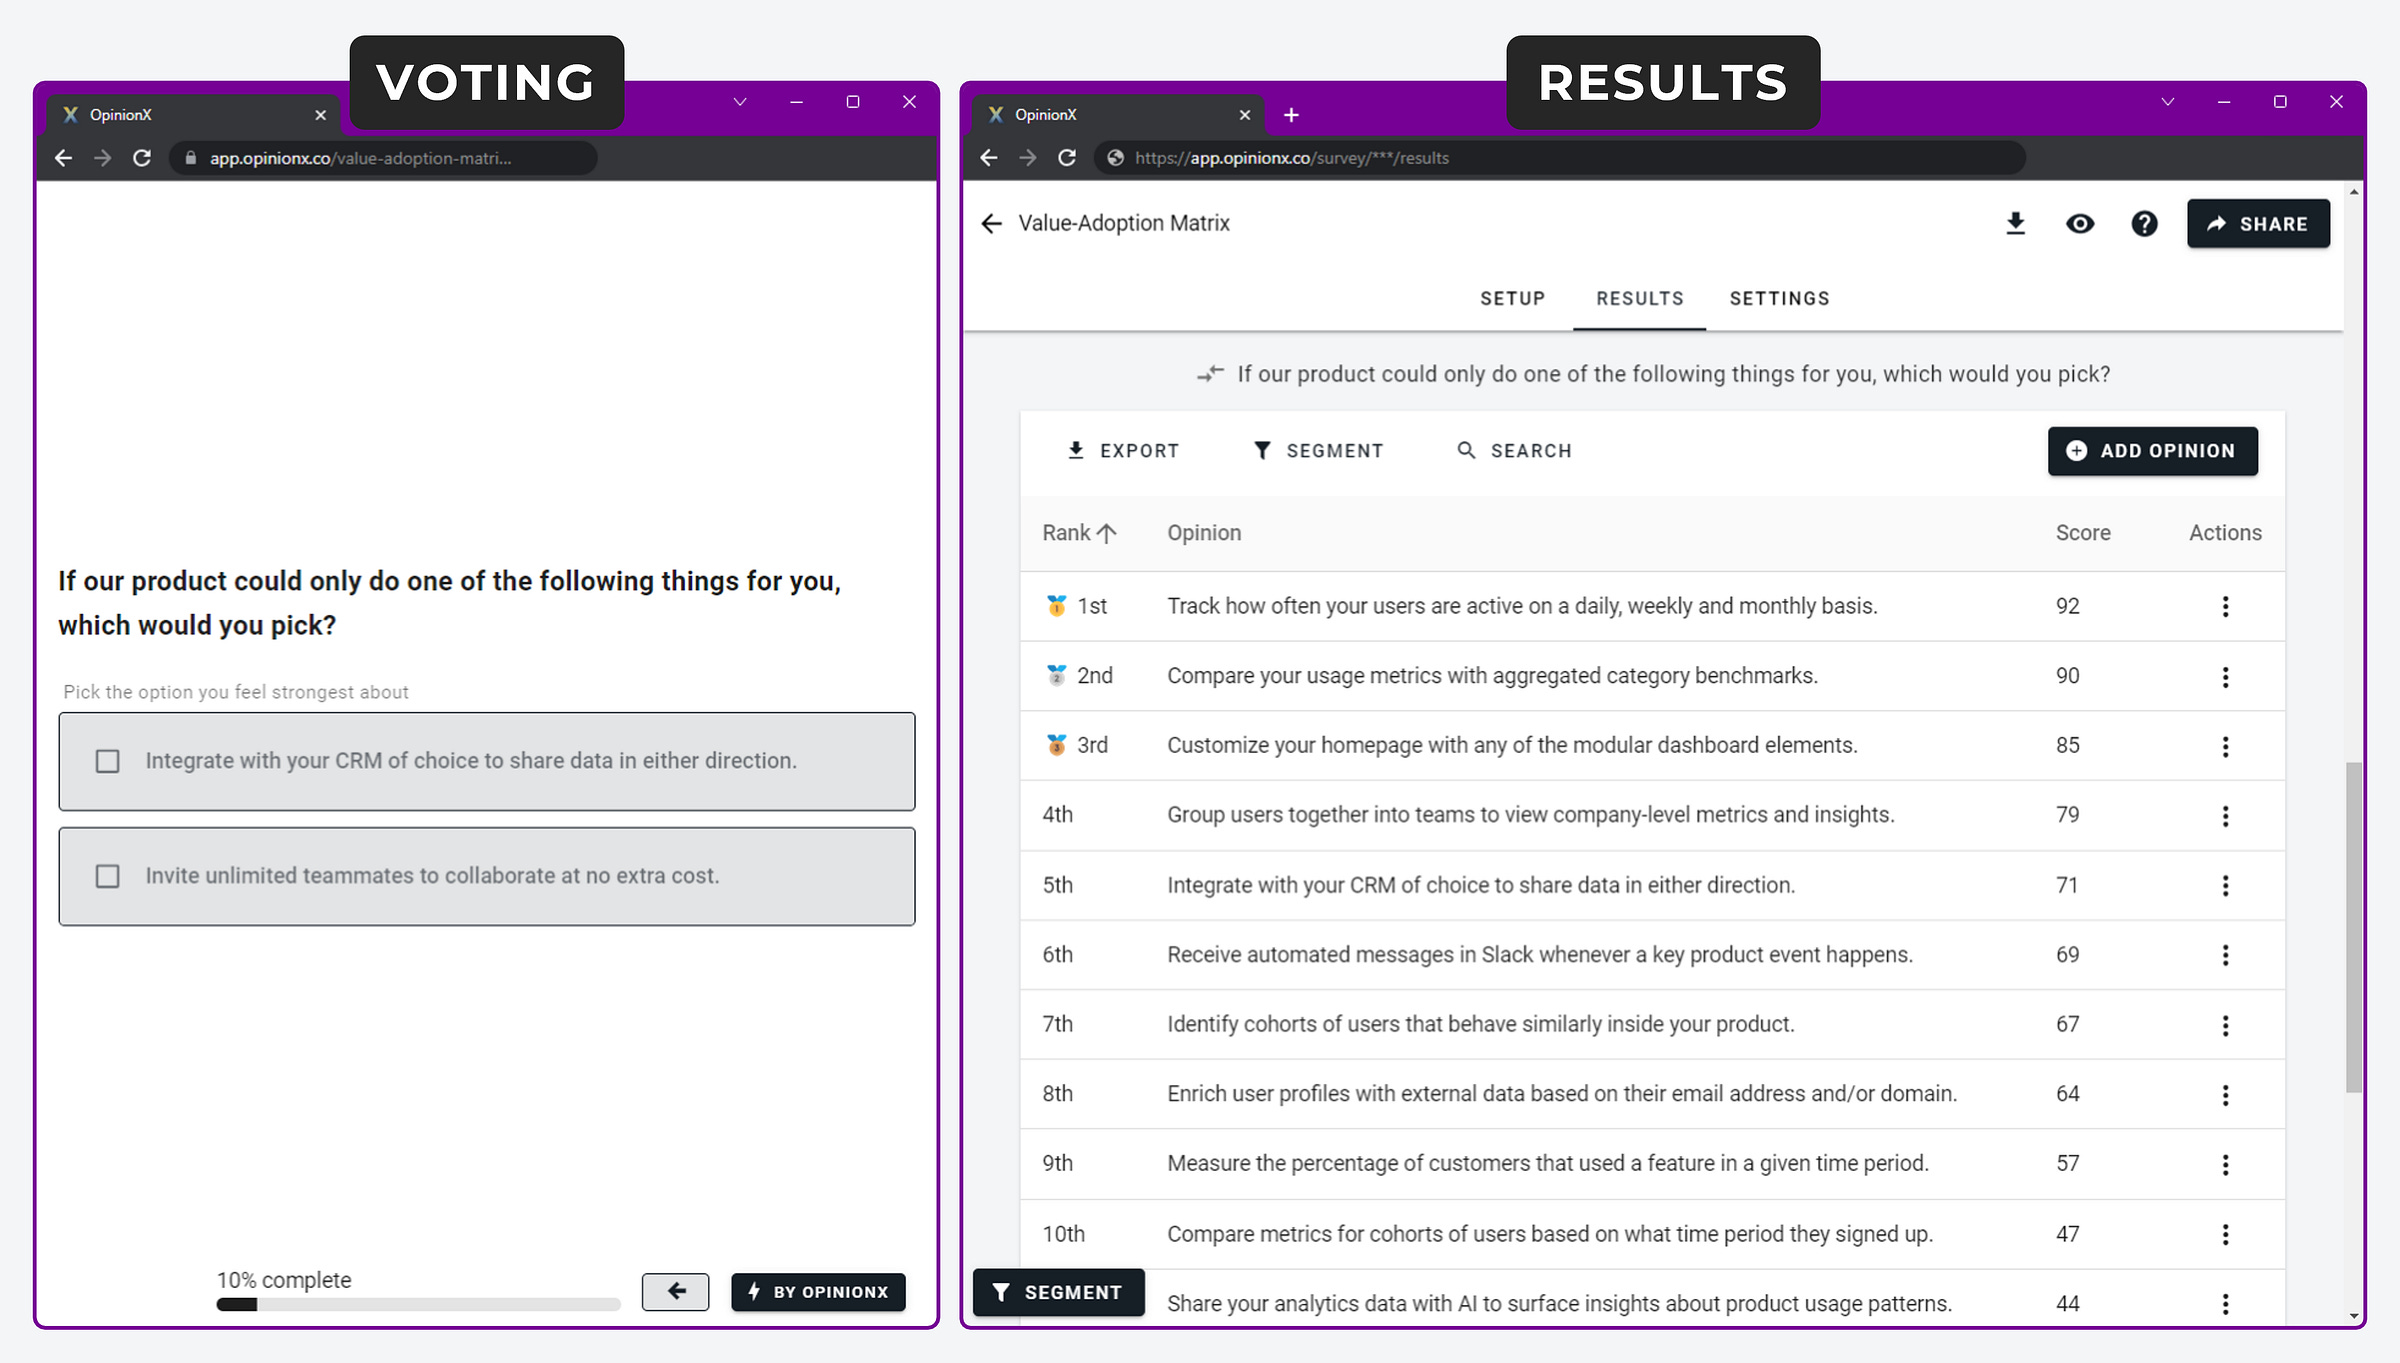Click 'Receive automated messages in Slack' opinion

1540,955
